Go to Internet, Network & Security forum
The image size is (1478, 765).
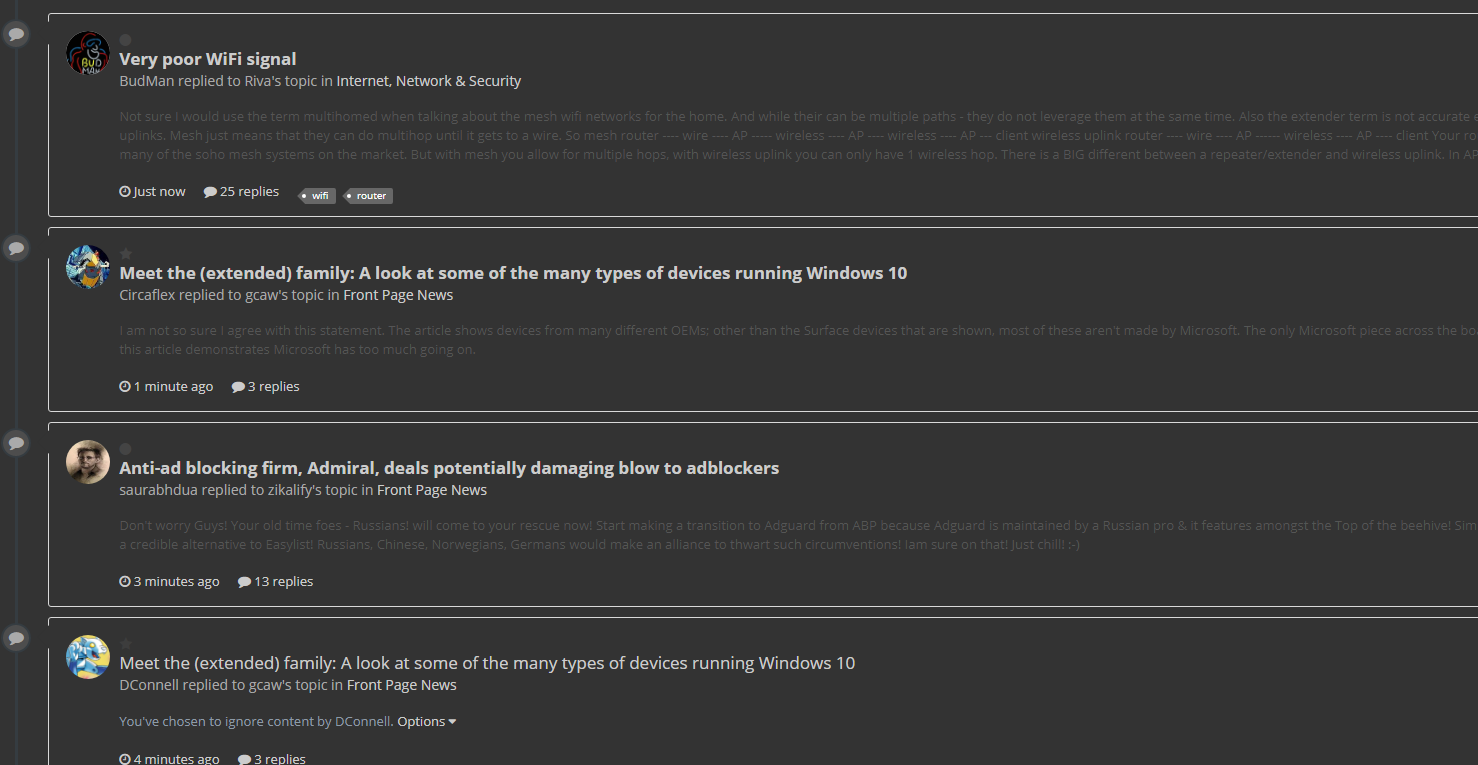pos(429,81)
